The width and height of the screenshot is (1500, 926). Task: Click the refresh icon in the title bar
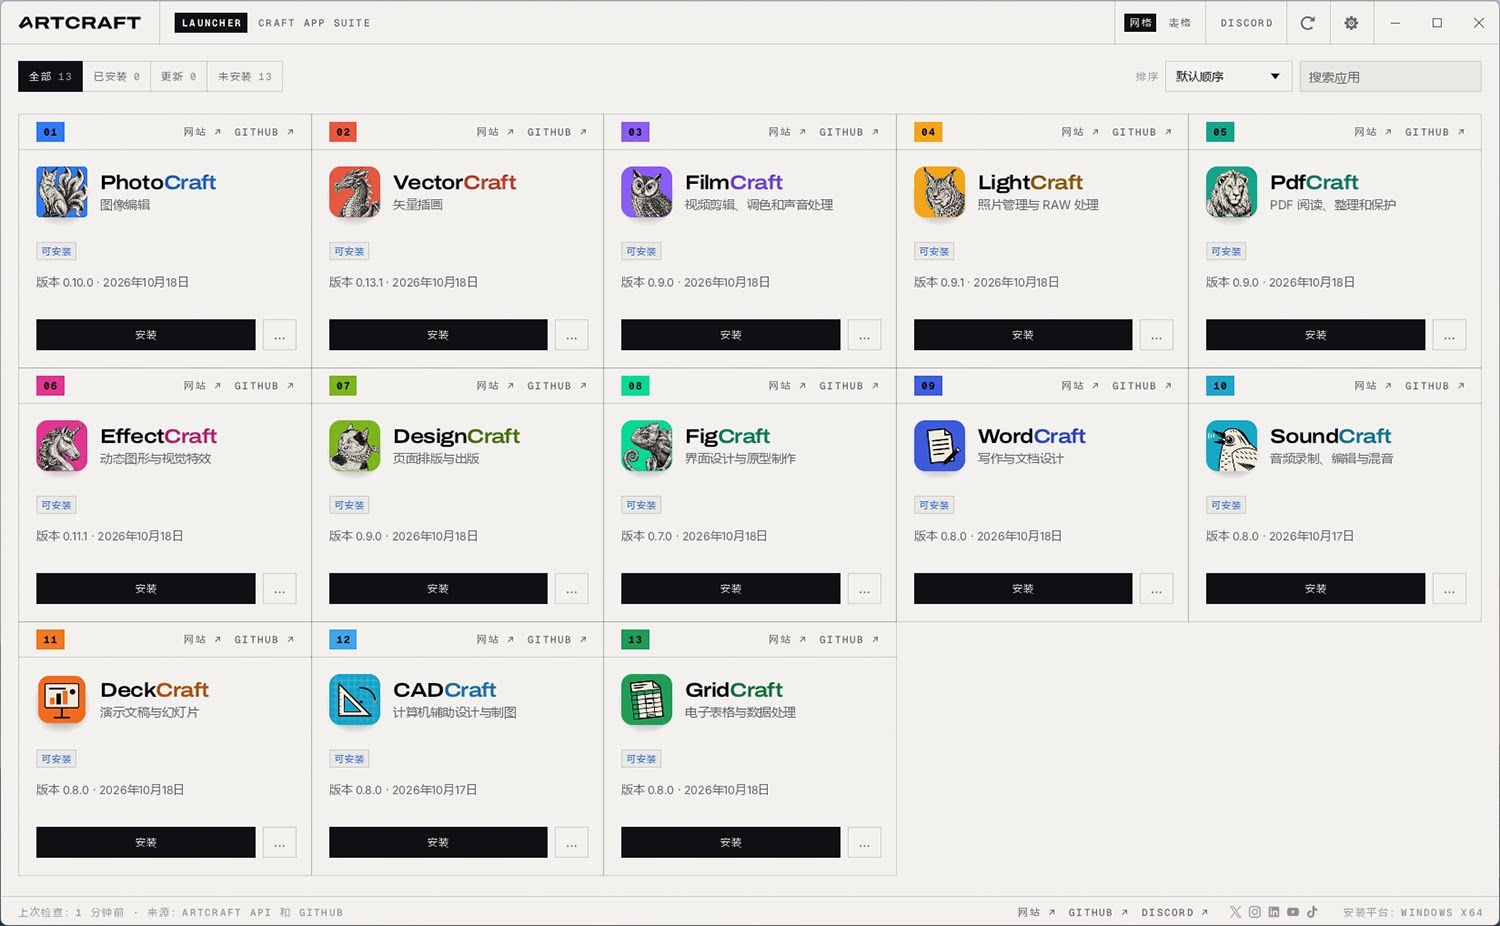point(1307,23)
